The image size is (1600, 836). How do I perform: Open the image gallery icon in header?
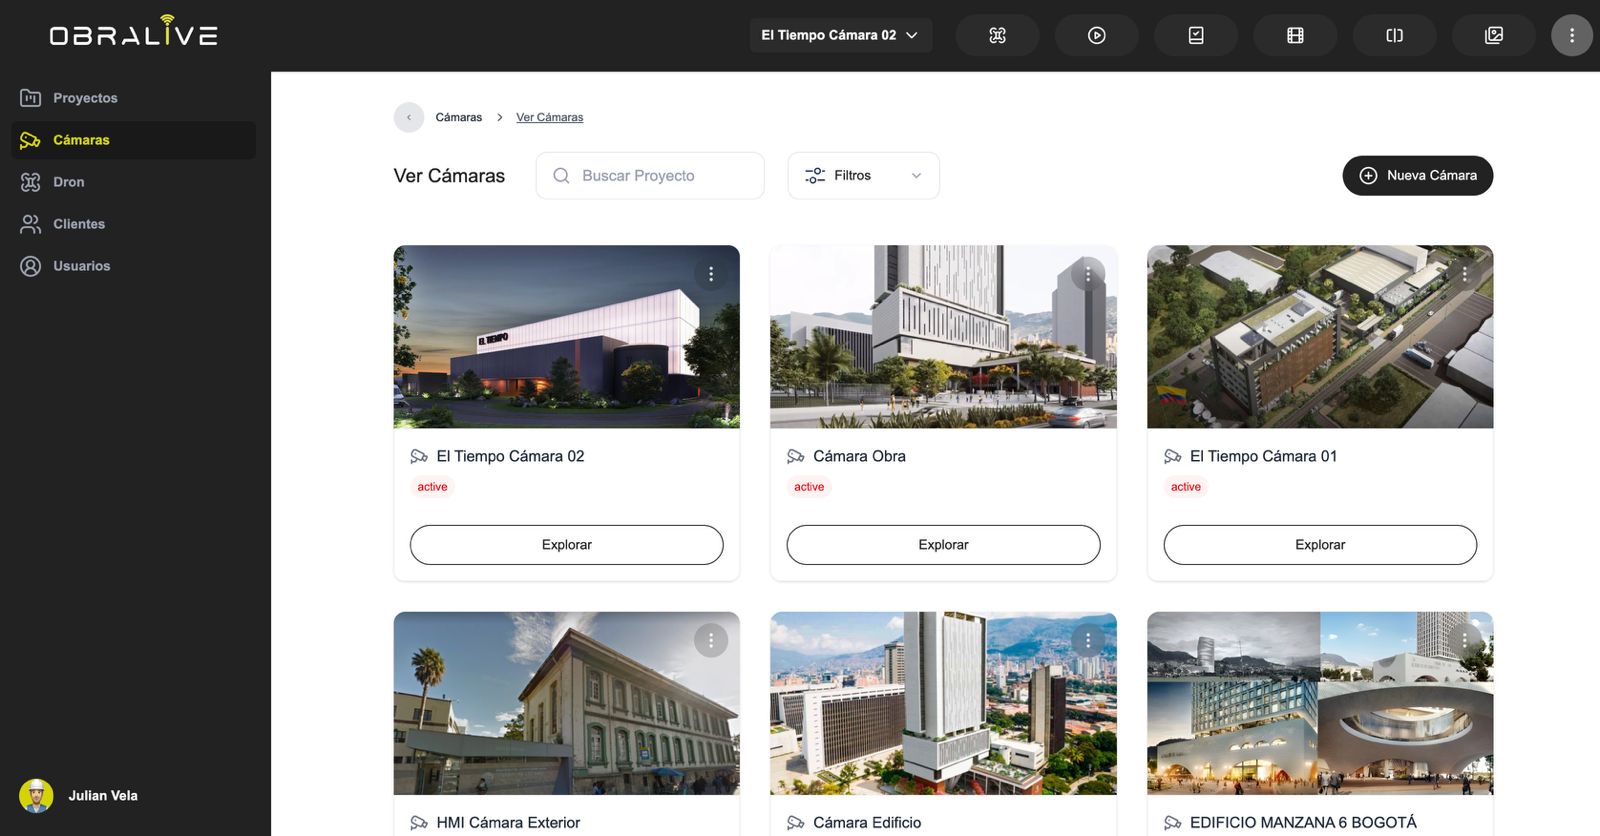[1493, 36]
